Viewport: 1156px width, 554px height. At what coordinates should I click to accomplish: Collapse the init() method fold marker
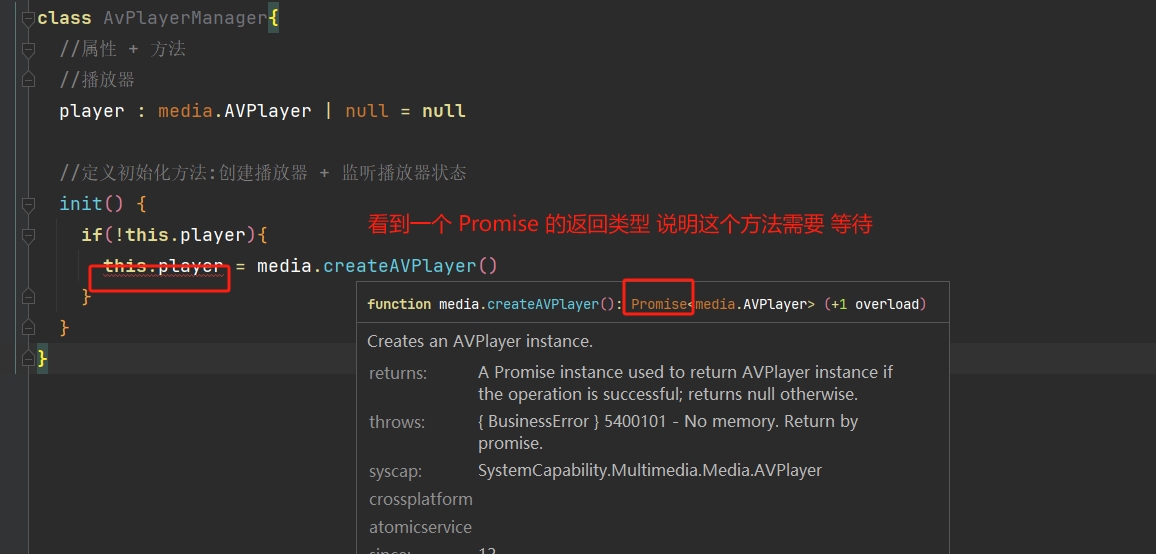[28, 204]
